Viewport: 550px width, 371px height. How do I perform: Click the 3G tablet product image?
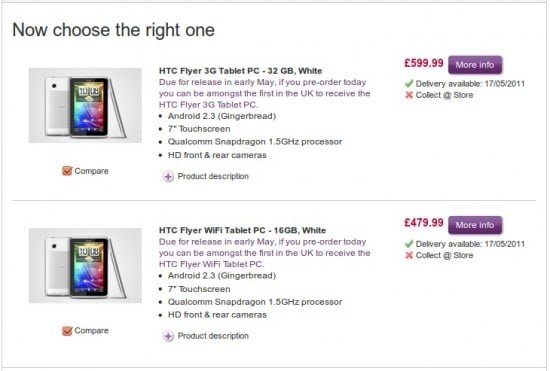pos(85,105)
